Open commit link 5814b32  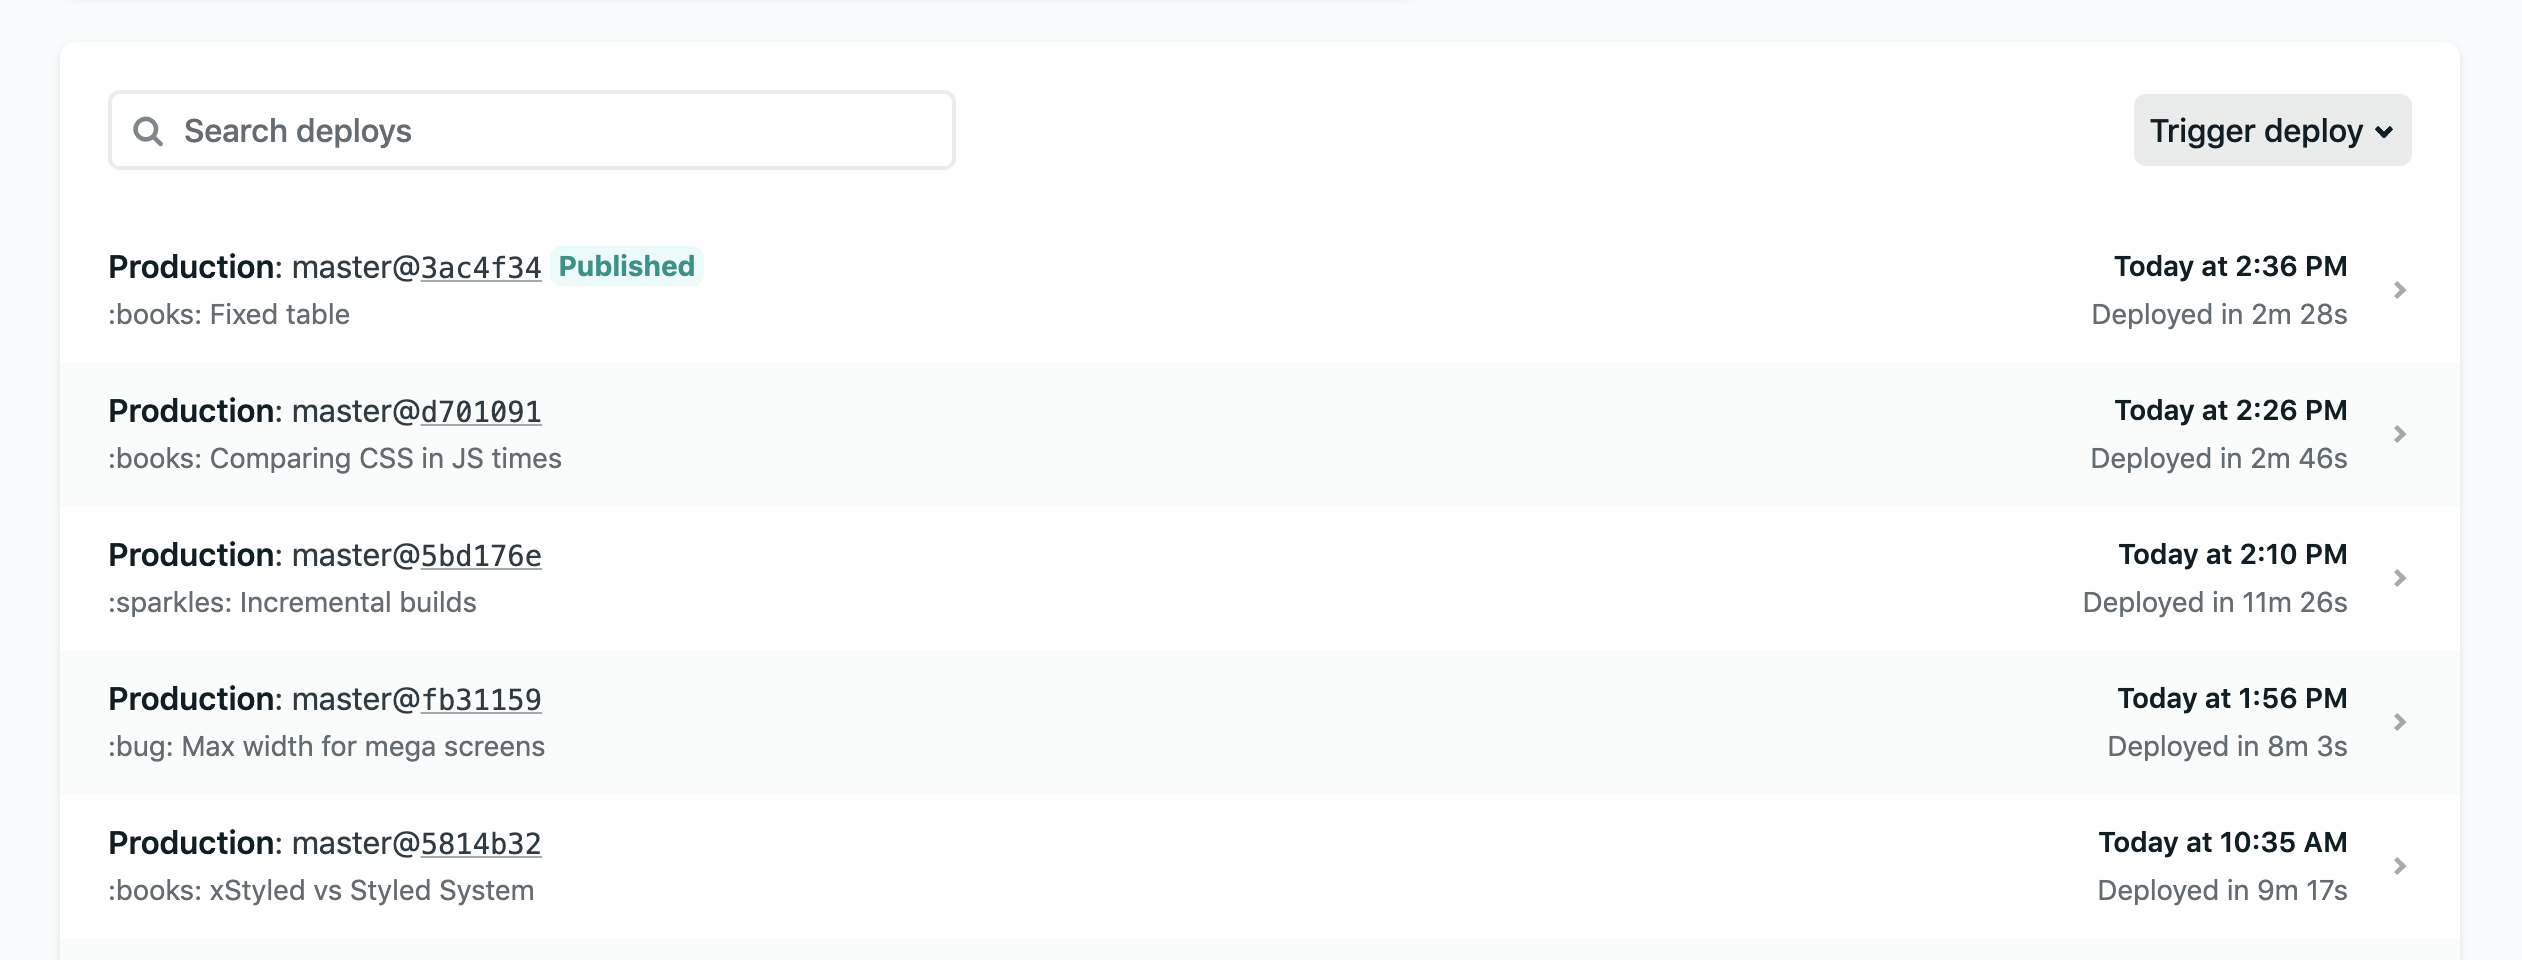480,844
